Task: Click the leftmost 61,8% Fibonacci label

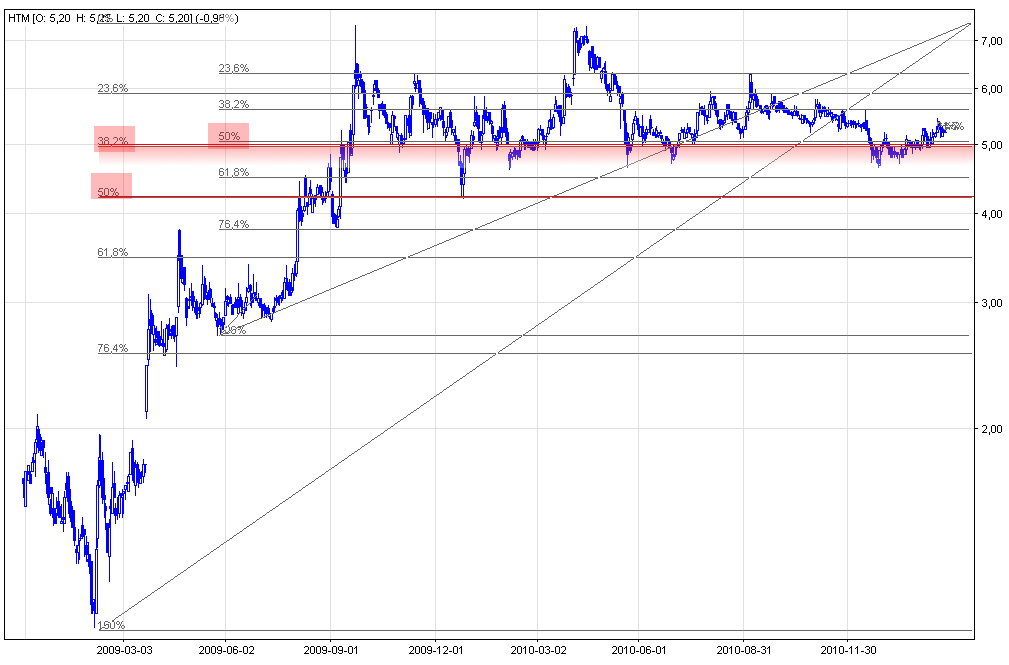Action: point(112,253)
